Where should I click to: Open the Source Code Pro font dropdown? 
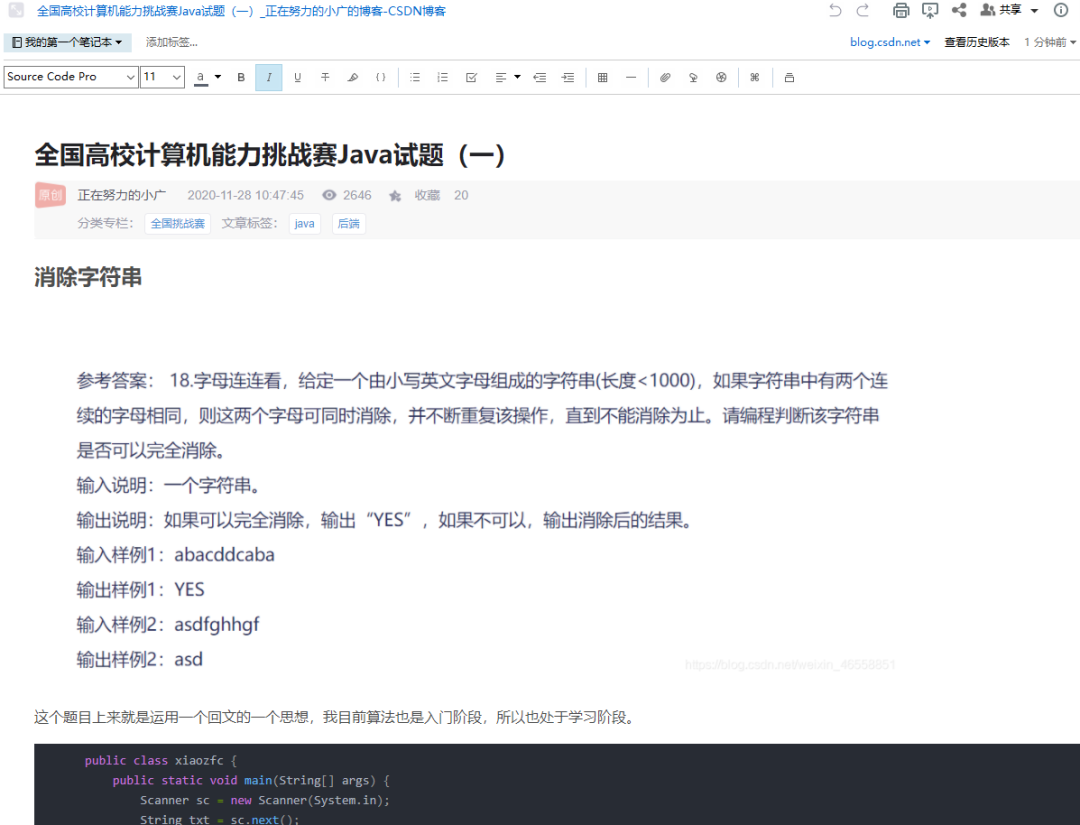point(71,77)
